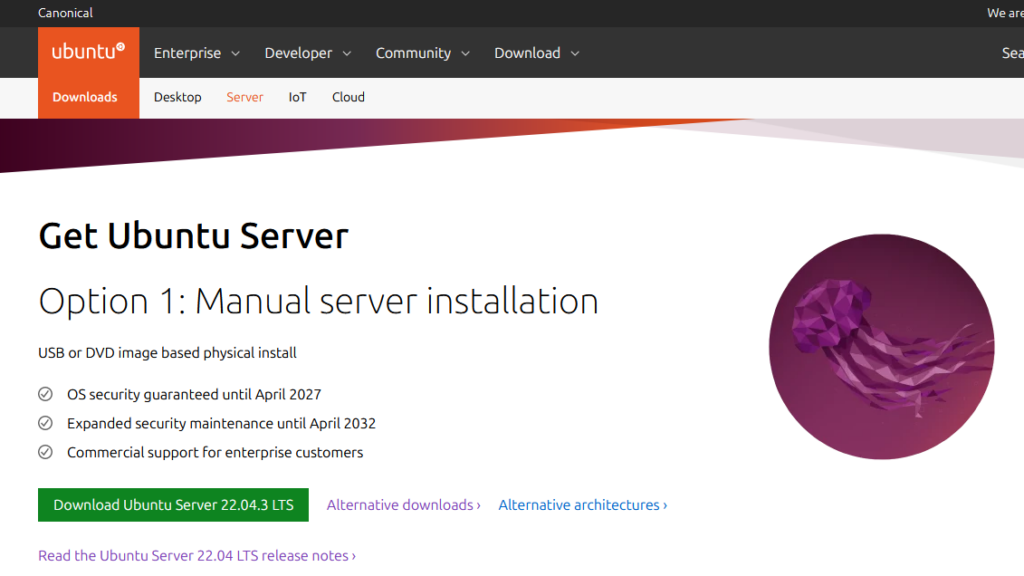
Task: Click the Get Ubuntu Server heading
Action: point(193,236)
